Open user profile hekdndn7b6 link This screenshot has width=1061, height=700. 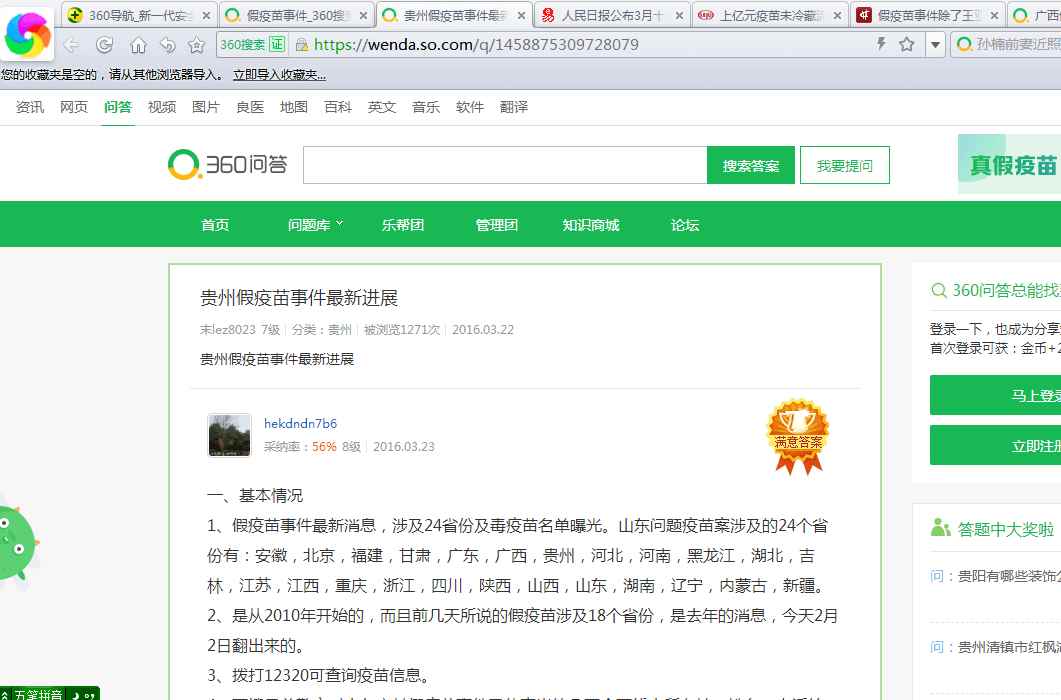tap(300, 424)
